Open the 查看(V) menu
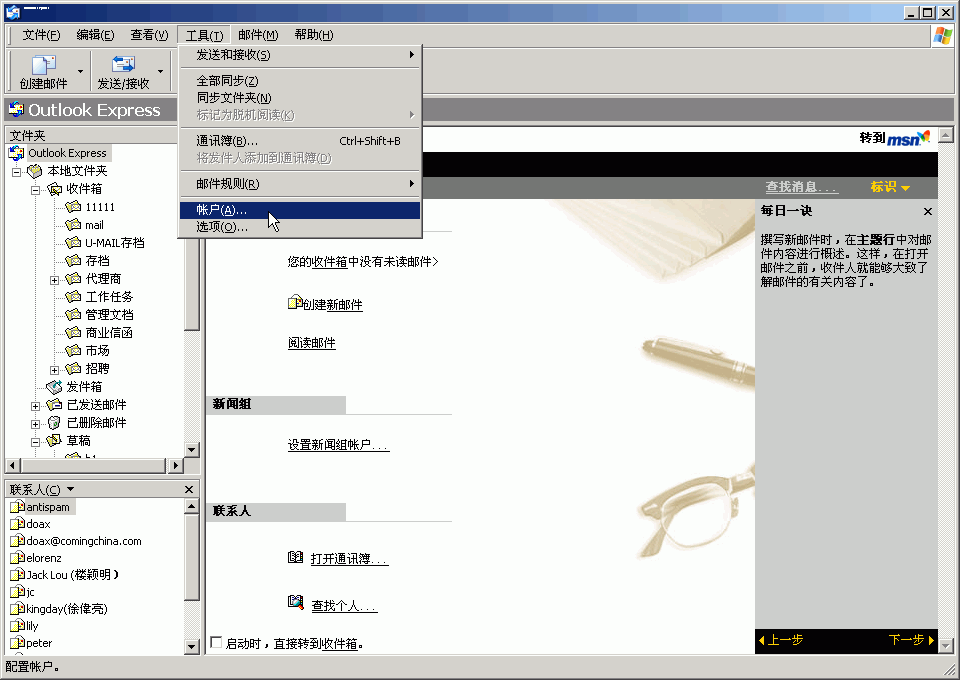Viewport: 960px width, 680px height. [149, 35]
